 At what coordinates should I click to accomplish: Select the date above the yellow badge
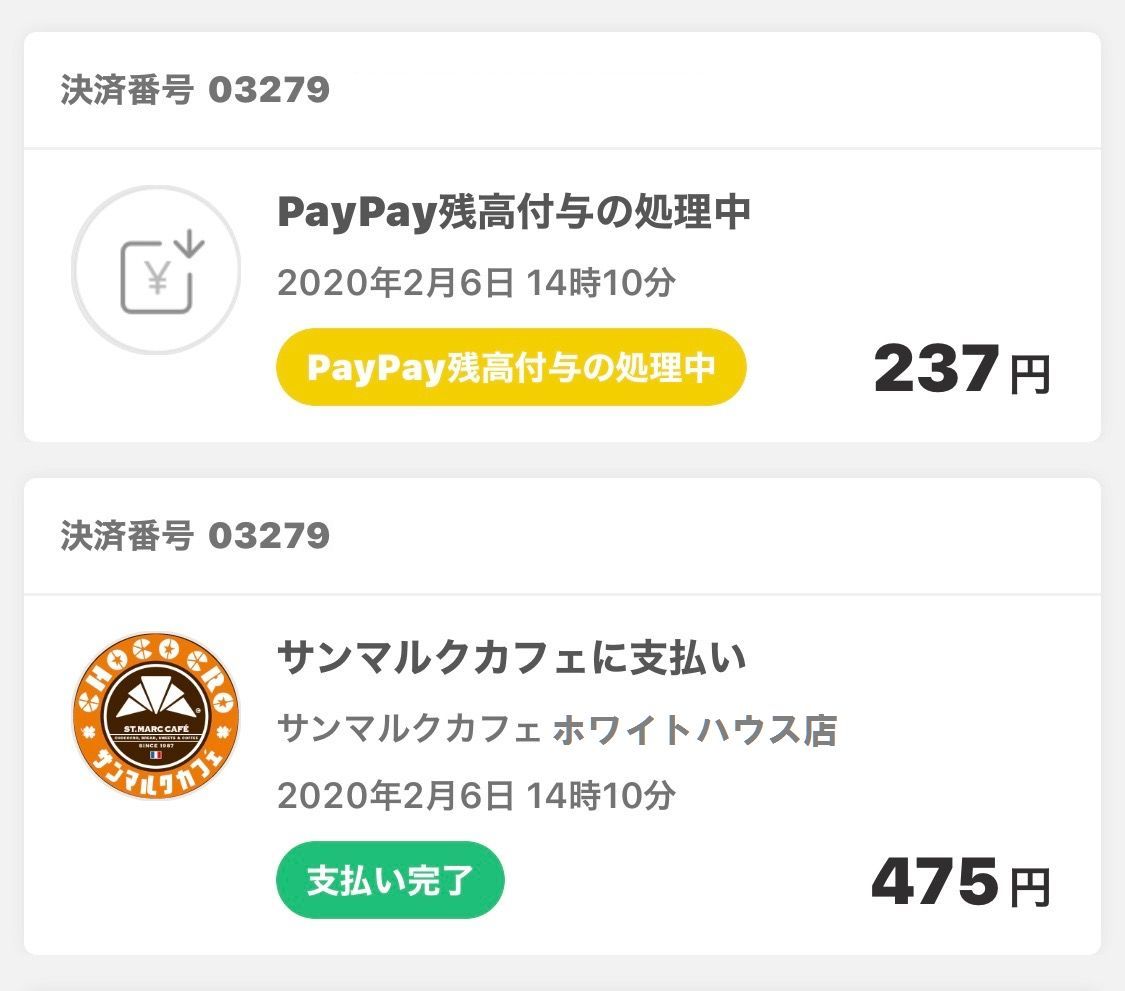pos(476,284)
